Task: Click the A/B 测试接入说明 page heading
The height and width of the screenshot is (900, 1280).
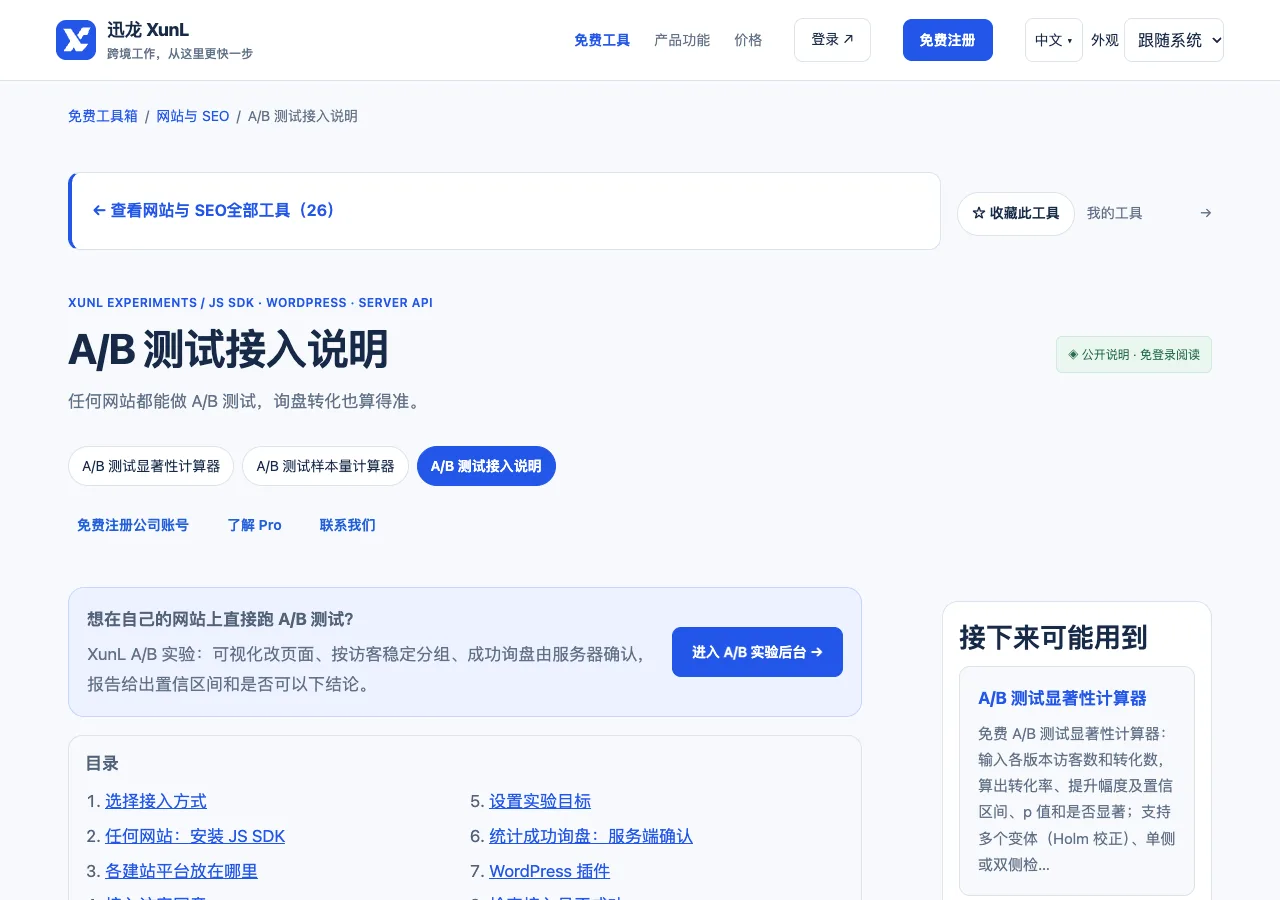Action: (x=228, y=350)
